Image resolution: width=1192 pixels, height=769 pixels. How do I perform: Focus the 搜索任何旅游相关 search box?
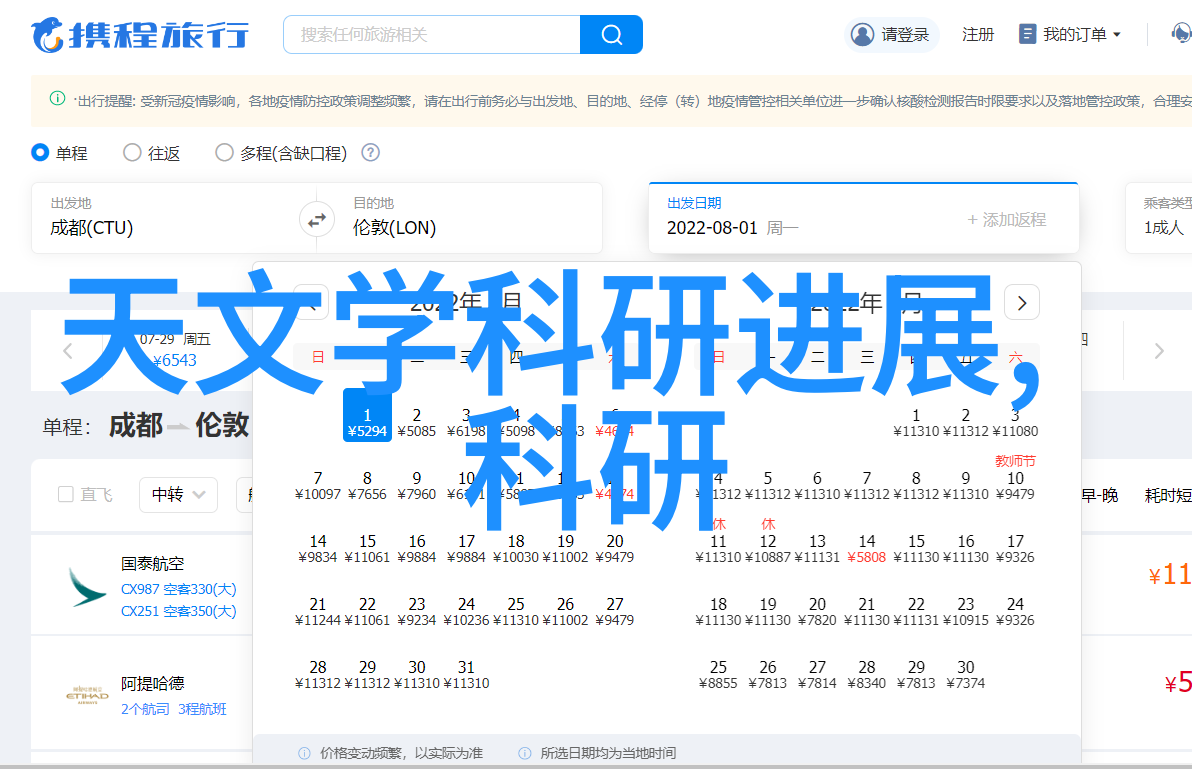(x=432, y=34)
